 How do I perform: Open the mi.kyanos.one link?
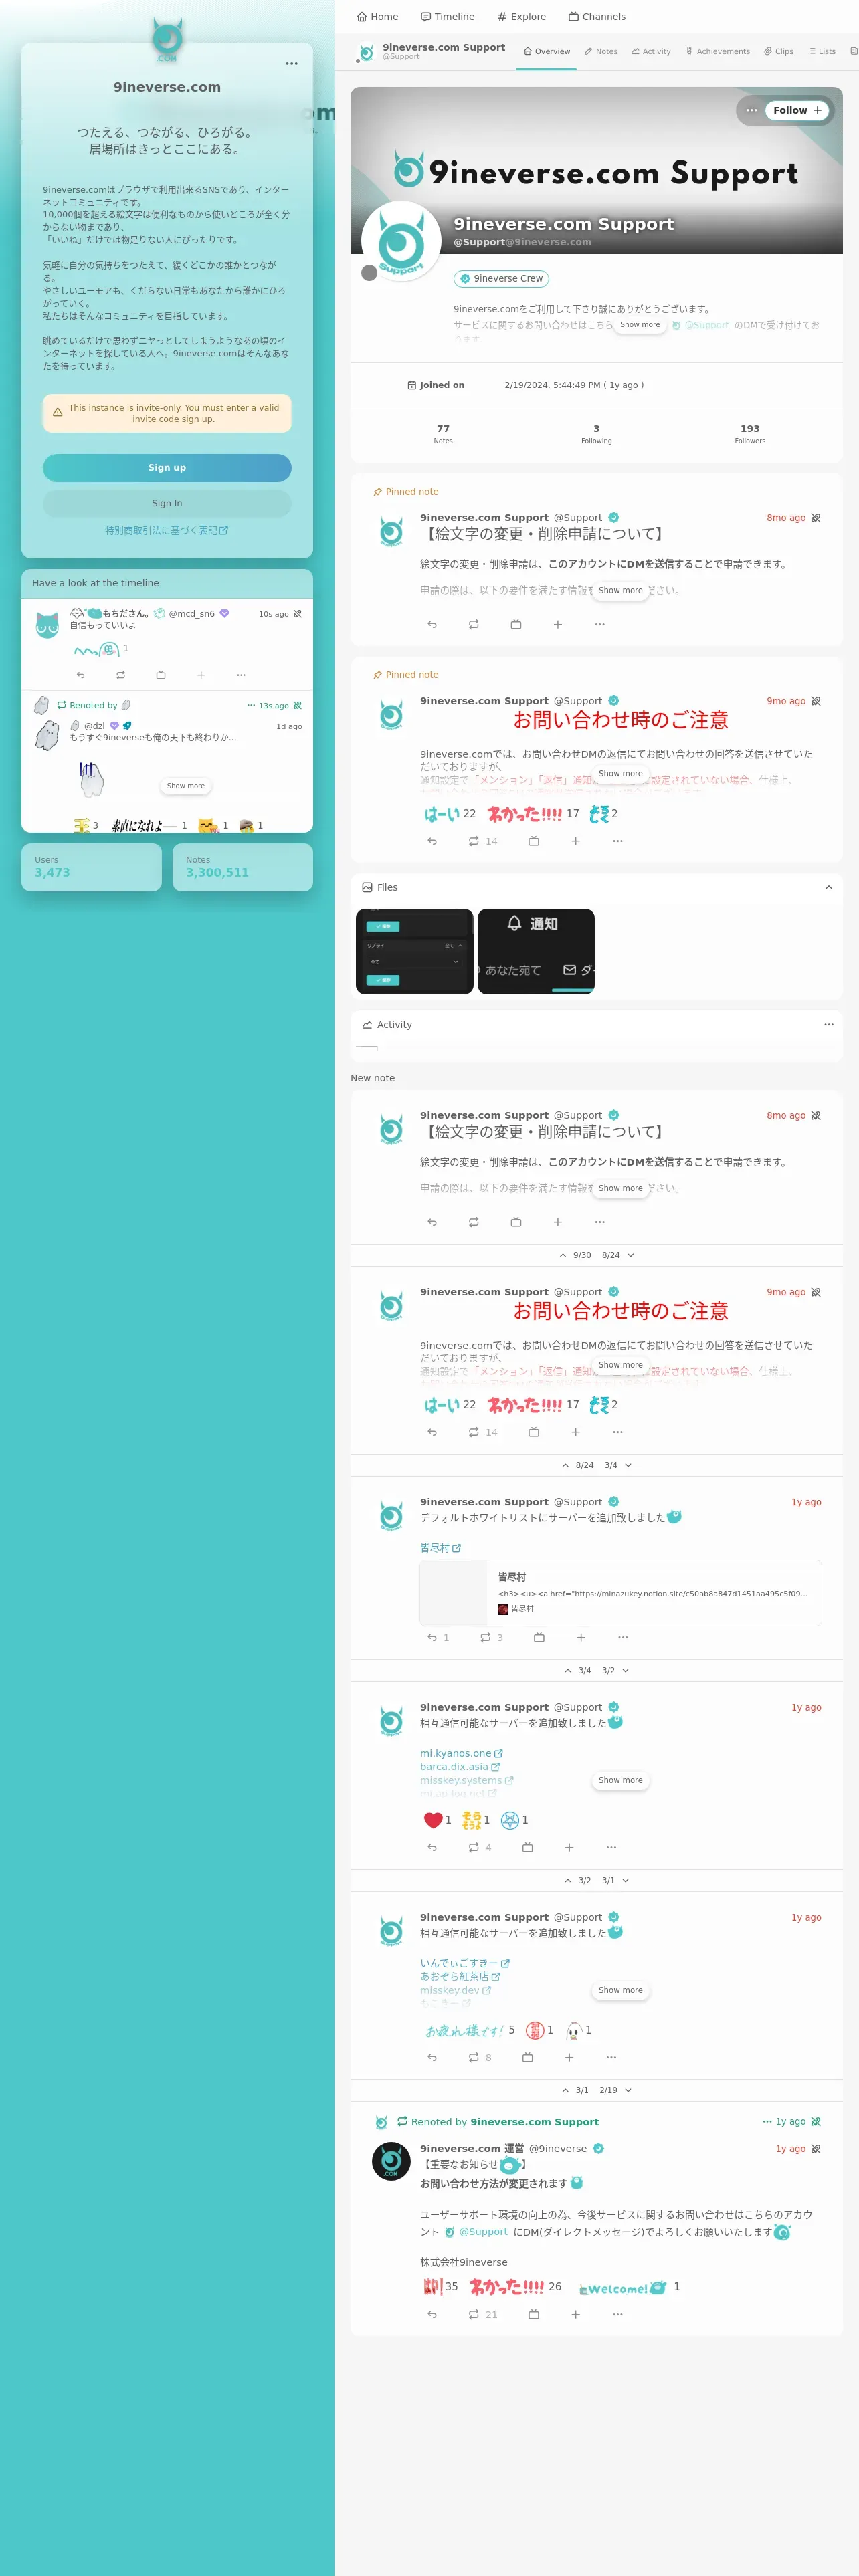(461, 1754)
